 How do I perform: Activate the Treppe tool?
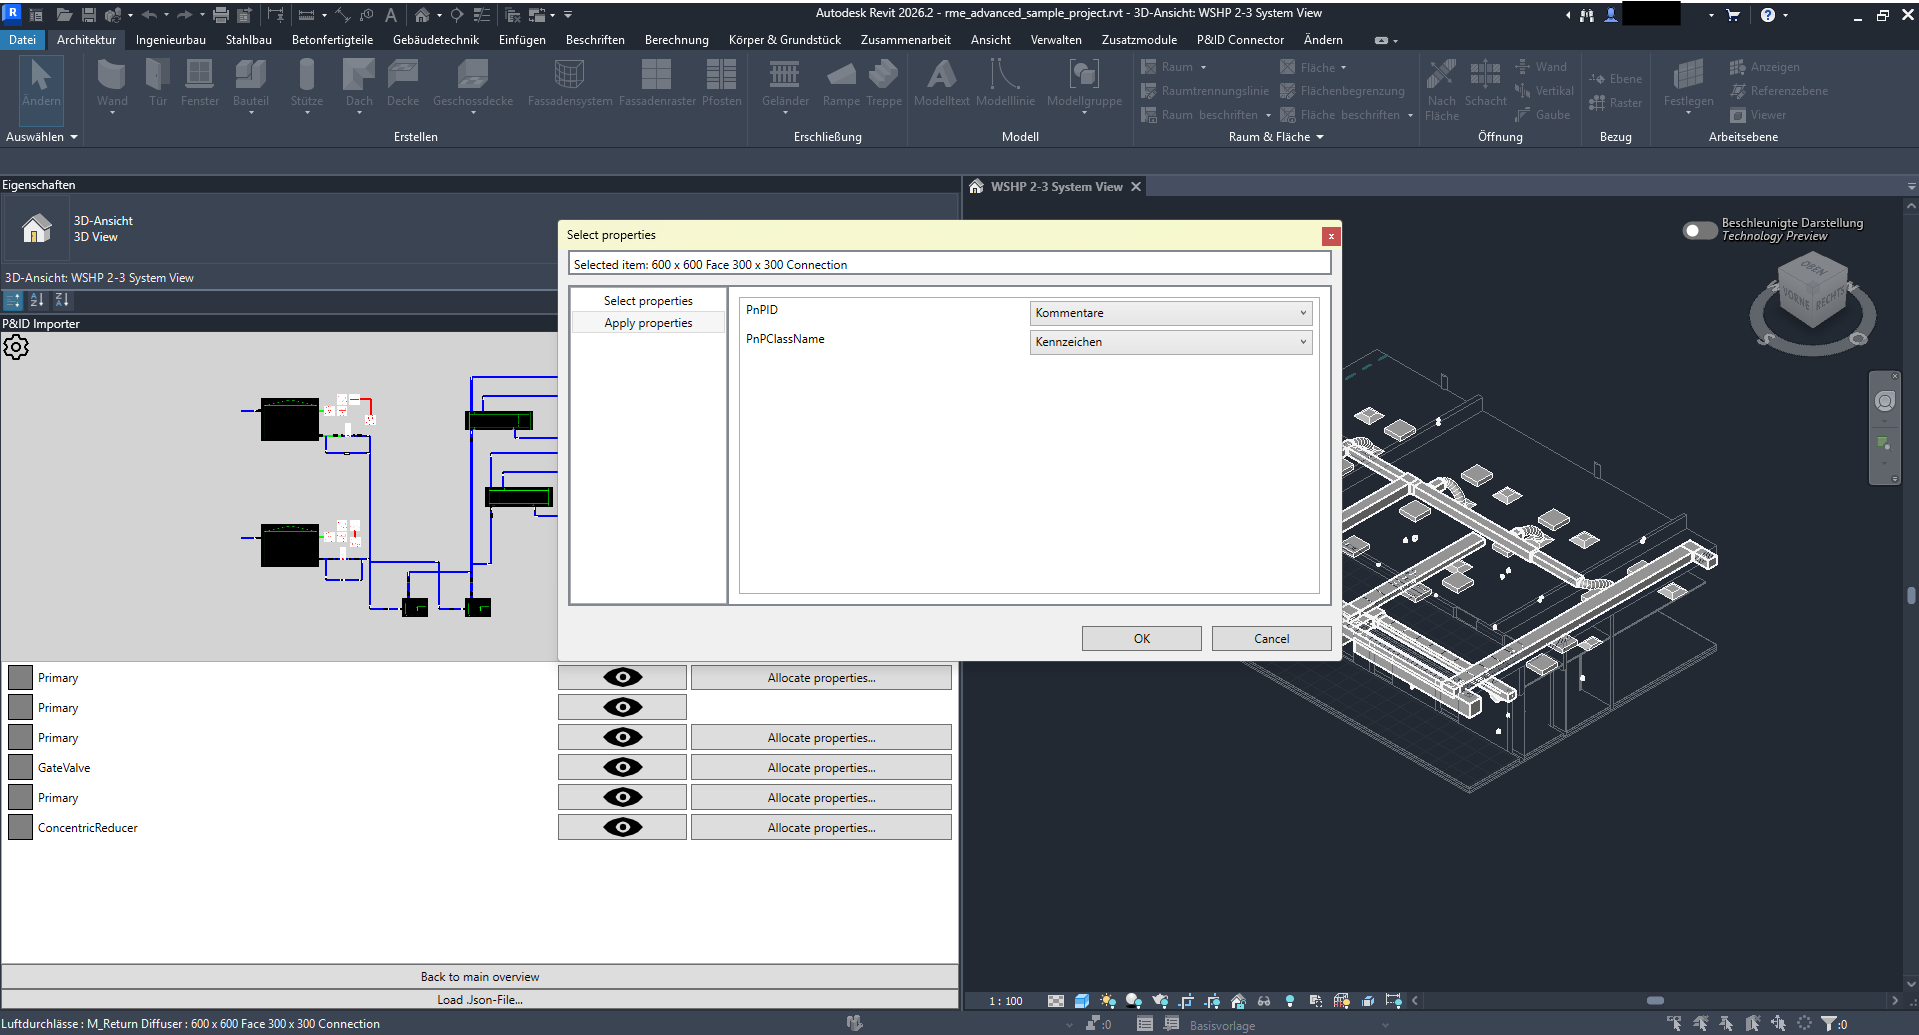coord(884,85)
